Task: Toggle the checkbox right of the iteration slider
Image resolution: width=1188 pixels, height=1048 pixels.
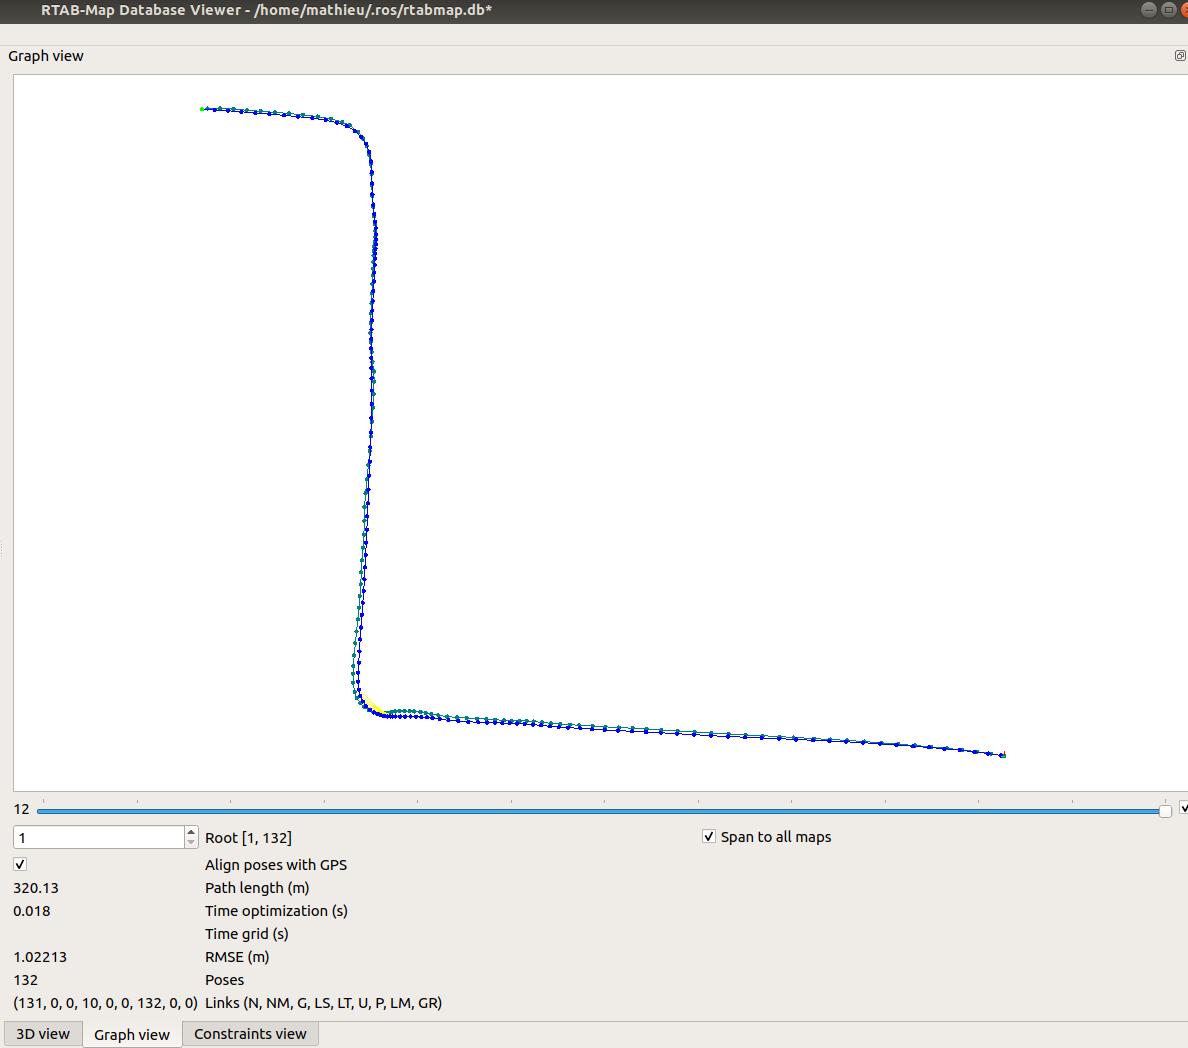Action: (1184, 808)
